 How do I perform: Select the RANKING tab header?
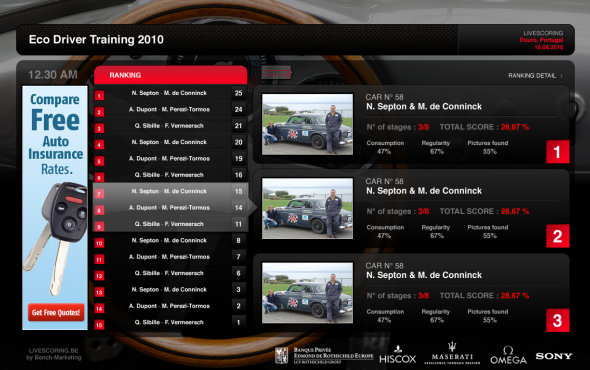[170, 75]
